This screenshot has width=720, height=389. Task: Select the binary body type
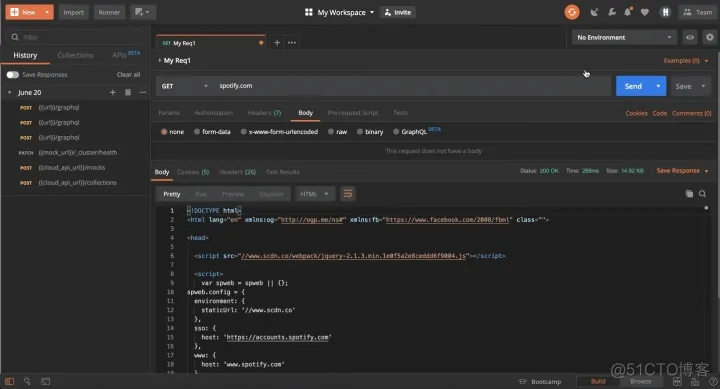coord(360,132)
